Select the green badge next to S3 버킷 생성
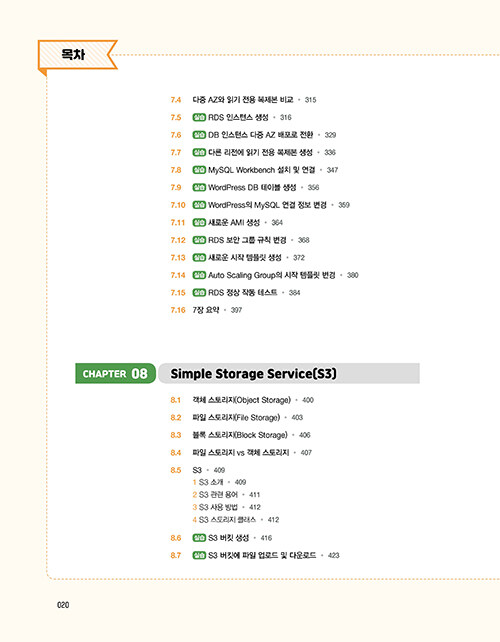This screenshot has height=642, width=500. (199, 538)
